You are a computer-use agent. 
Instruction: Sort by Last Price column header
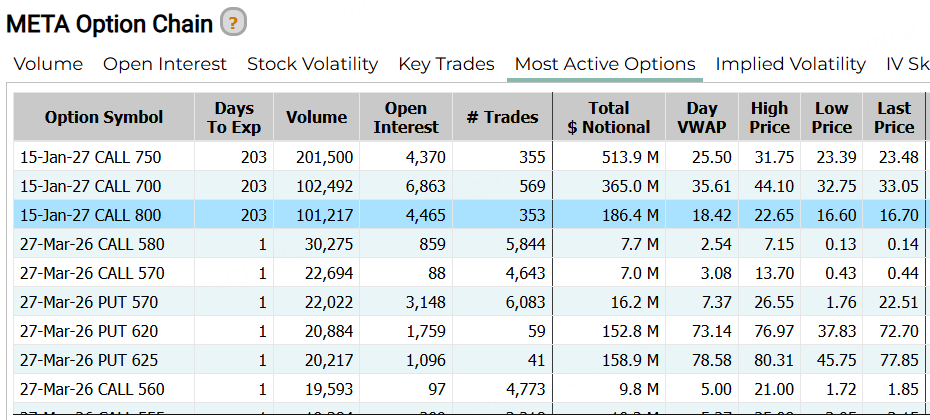[894, 118]
